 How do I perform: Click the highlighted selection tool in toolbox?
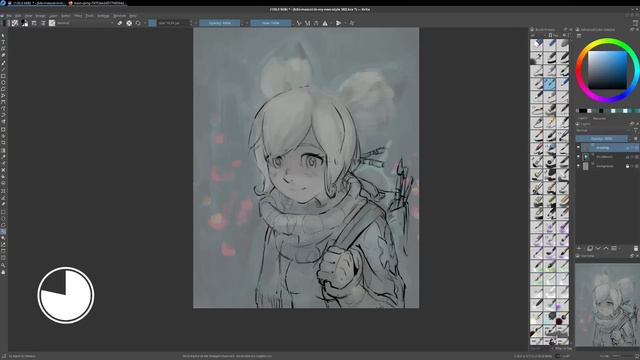(3, 231)
